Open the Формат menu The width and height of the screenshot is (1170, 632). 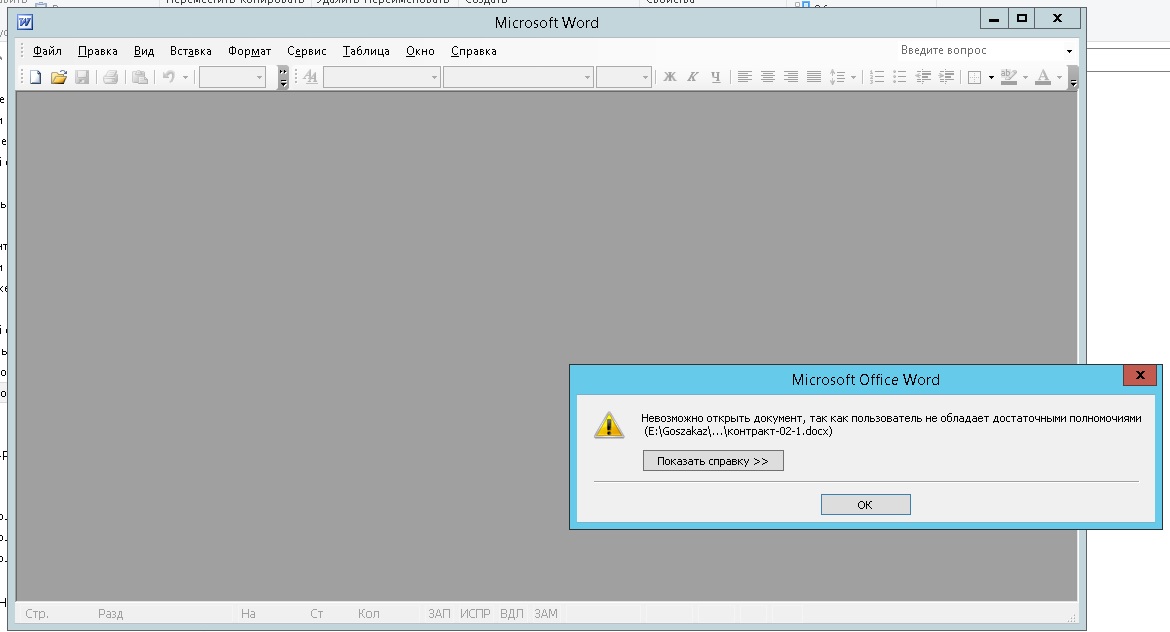click(249, 51)
